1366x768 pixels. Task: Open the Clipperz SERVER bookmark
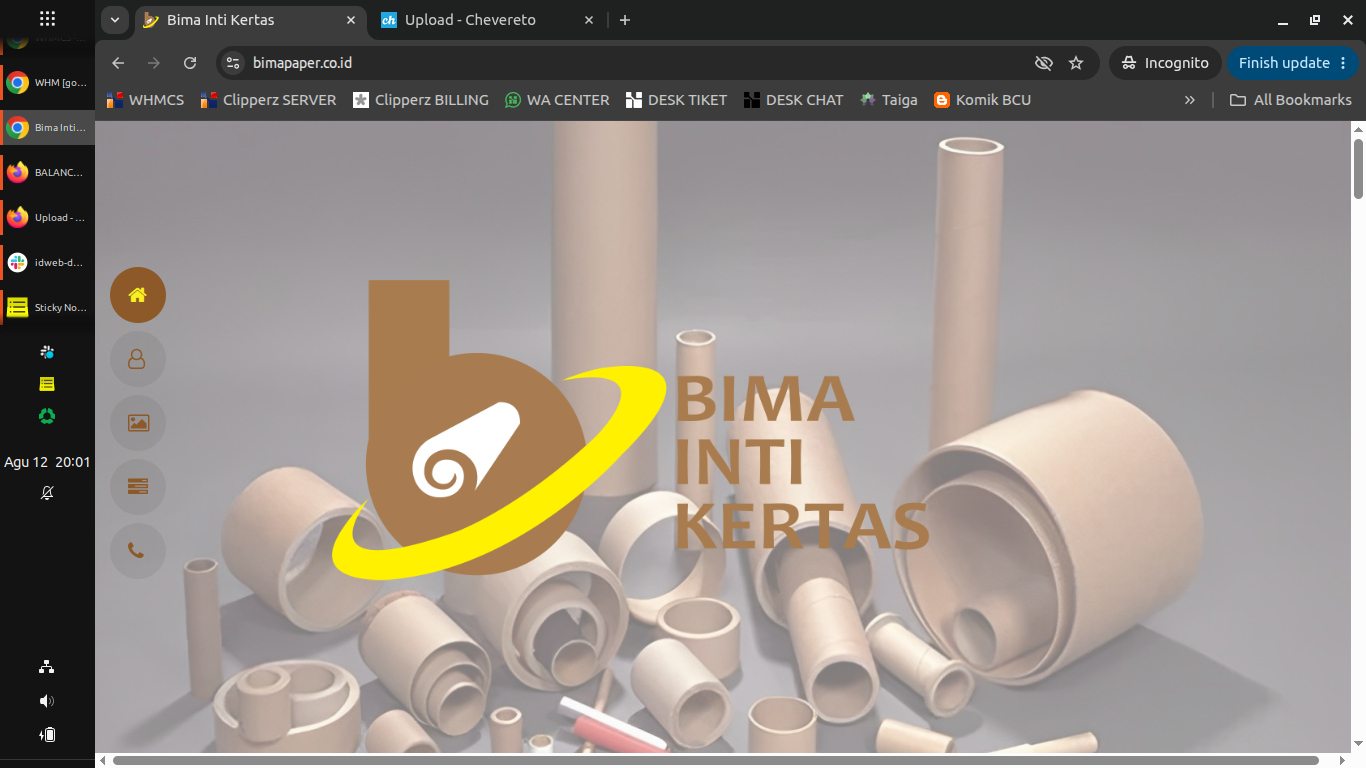[268, 100]
